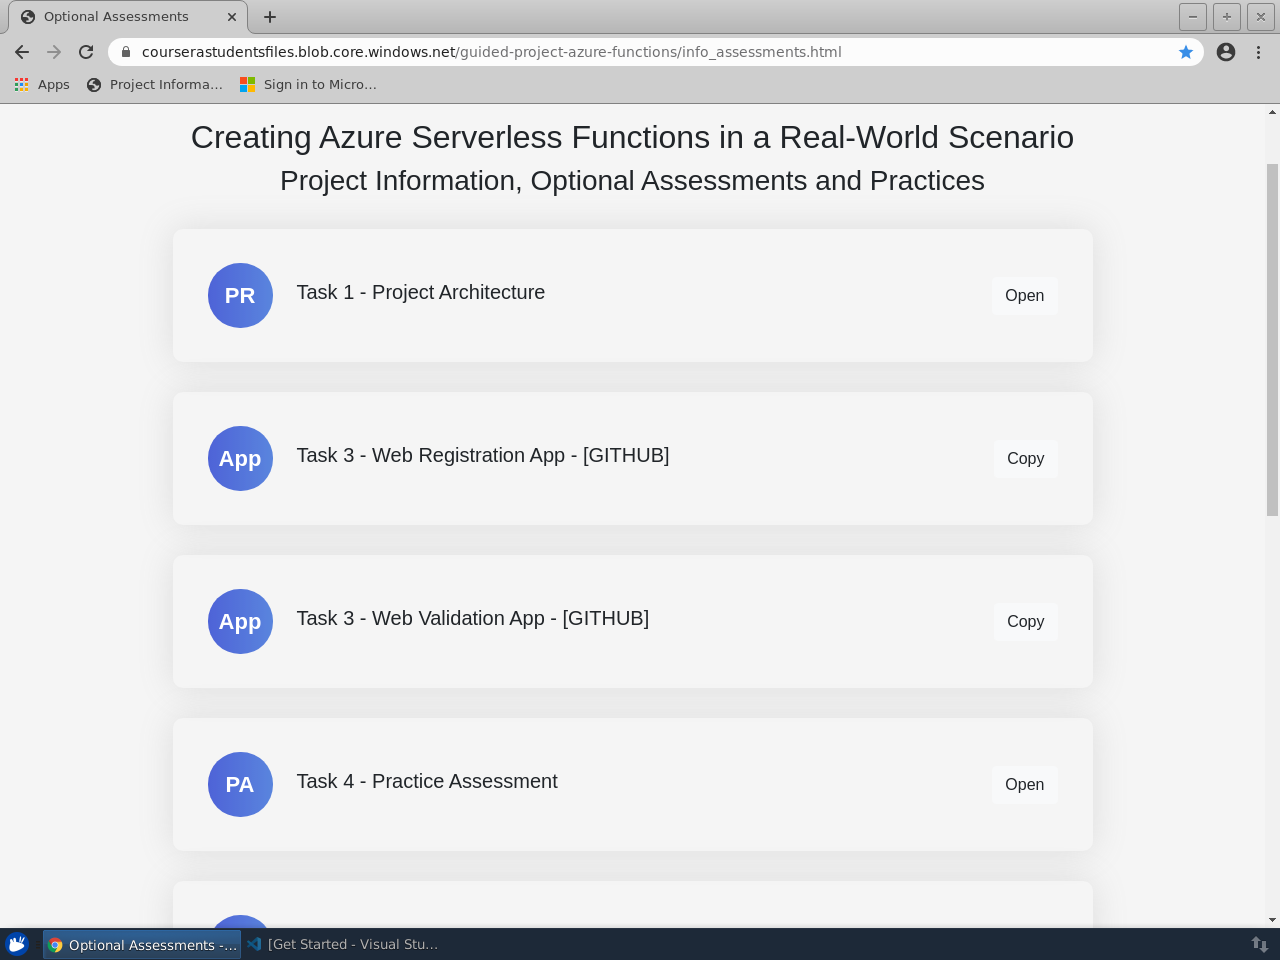Click the PA circle icon
Image resolution: width=1280 pixels, height=960 pixels.
point(240,784)
